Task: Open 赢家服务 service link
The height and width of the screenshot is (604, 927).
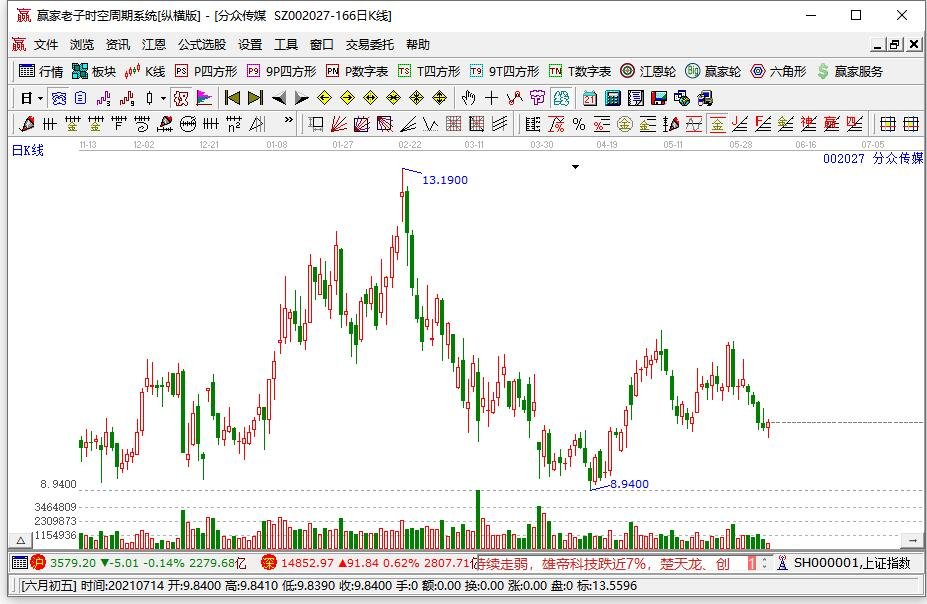Action: tap(850, 72)
